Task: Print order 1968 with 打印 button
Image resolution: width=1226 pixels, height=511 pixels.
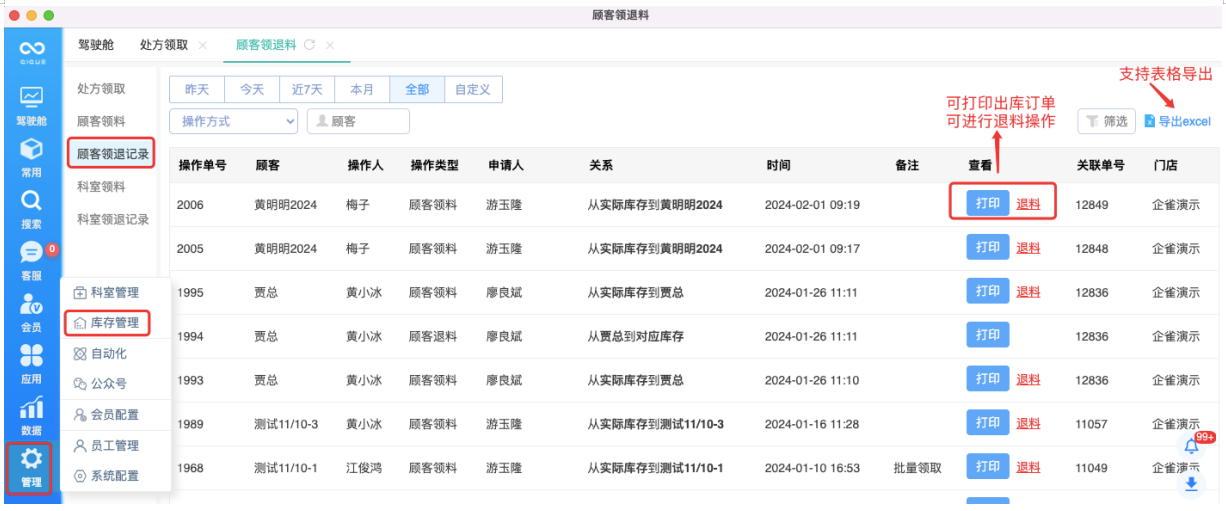Action: (988, 467)
